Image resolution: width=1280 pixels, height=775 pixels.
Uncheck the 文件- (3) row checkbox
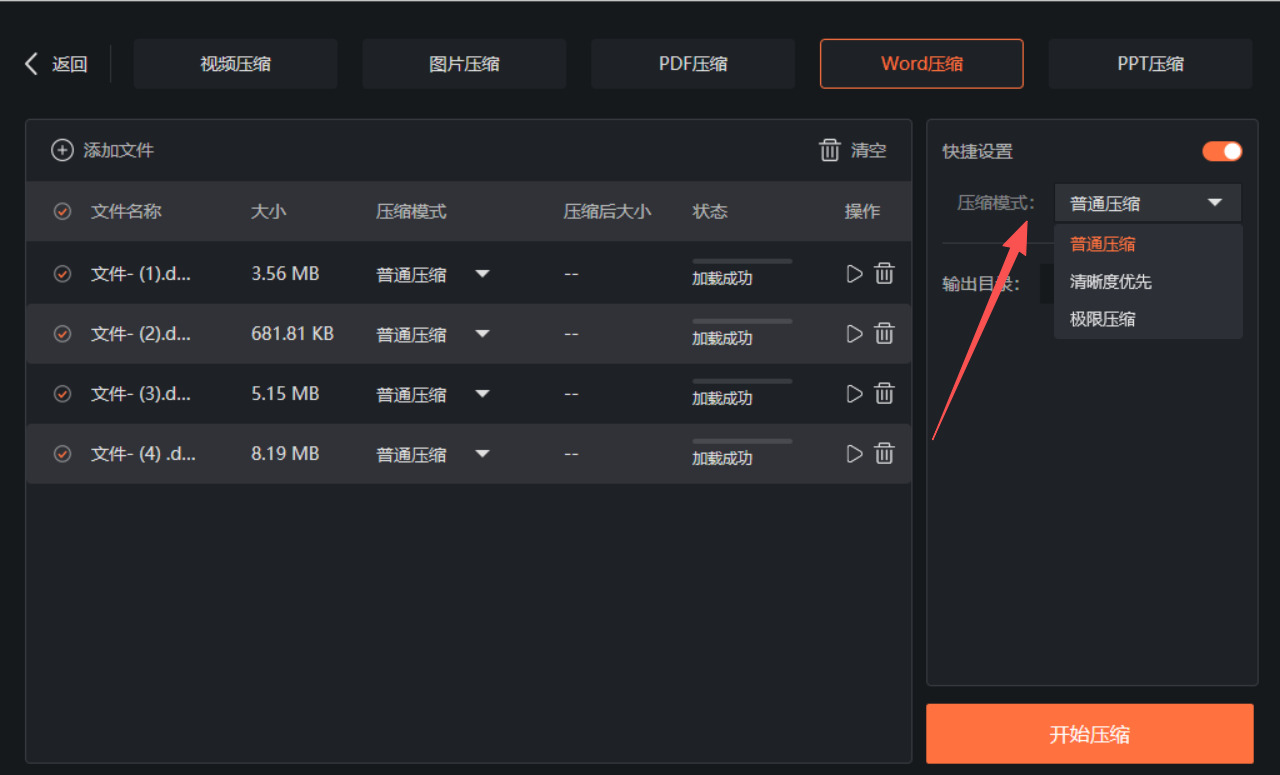(62, 394)
